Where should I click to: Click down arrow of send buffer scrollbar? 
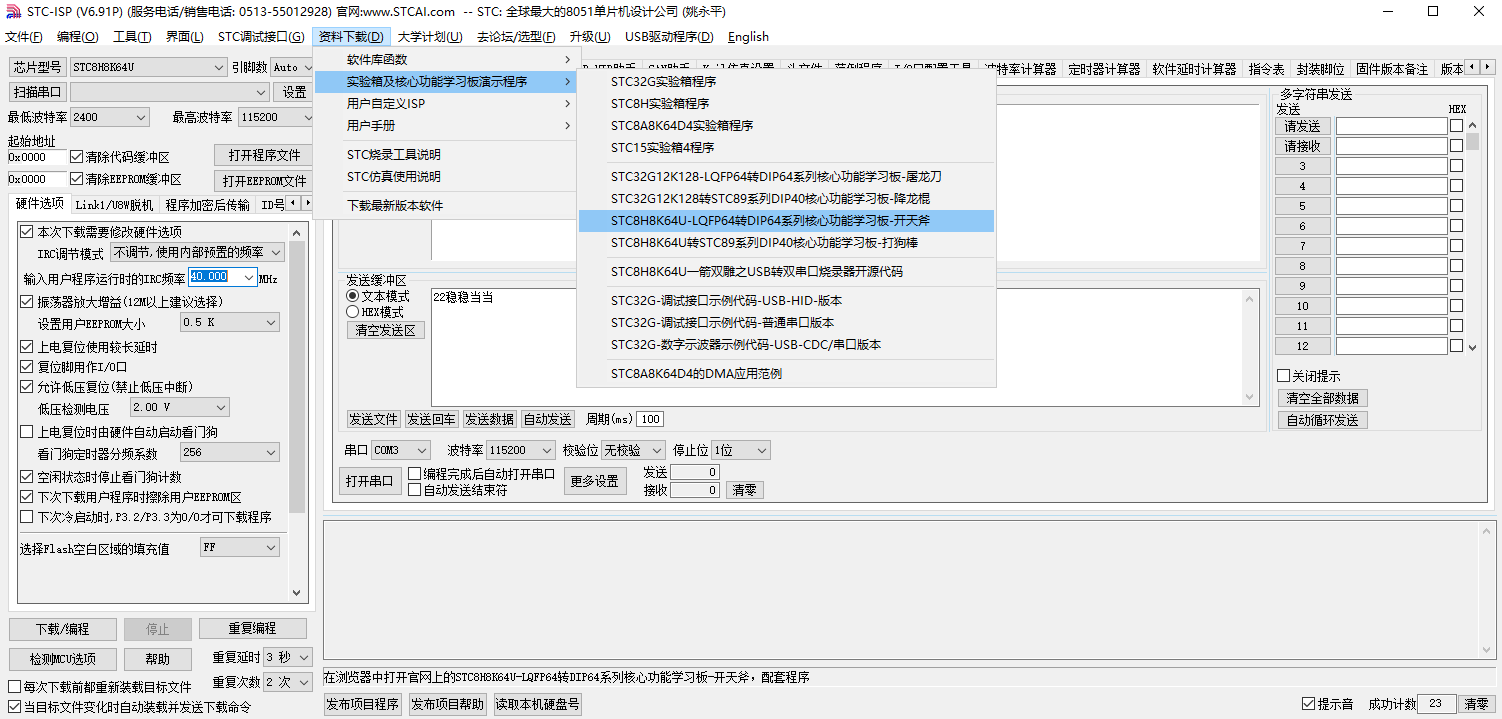[x=1251, y=397]
